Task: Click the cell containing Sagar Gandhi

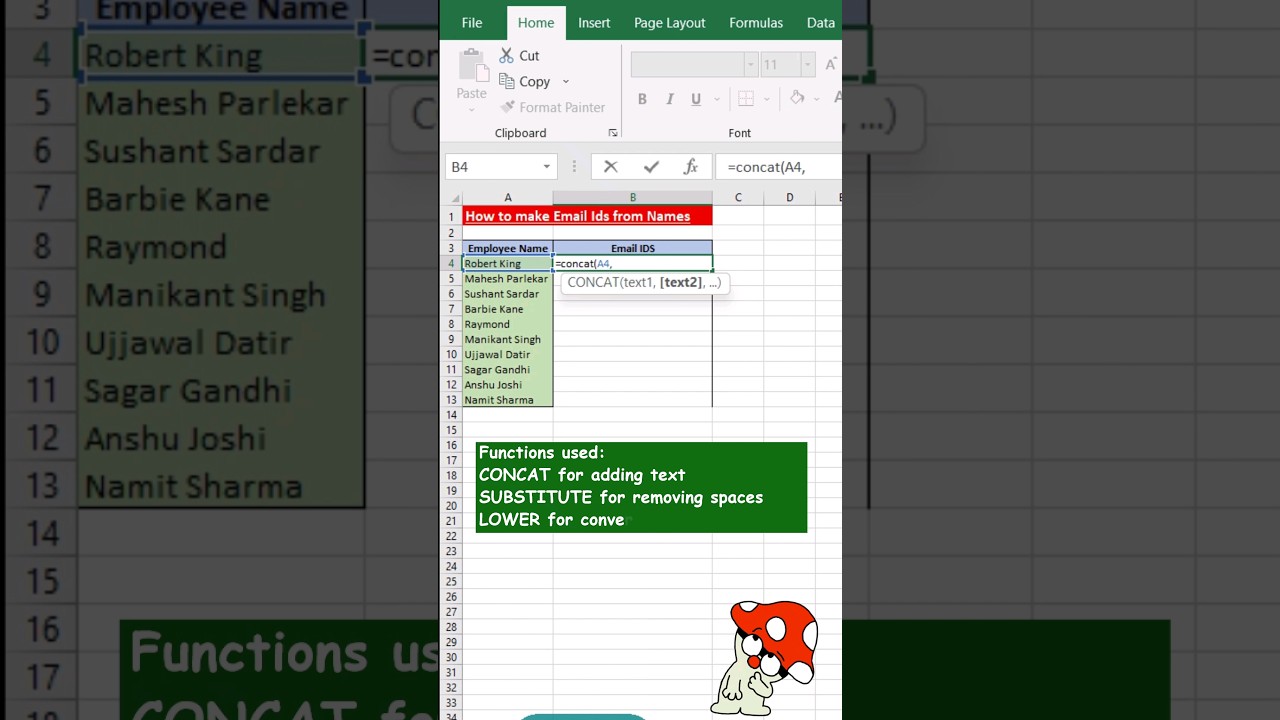Action: (508, 370)
